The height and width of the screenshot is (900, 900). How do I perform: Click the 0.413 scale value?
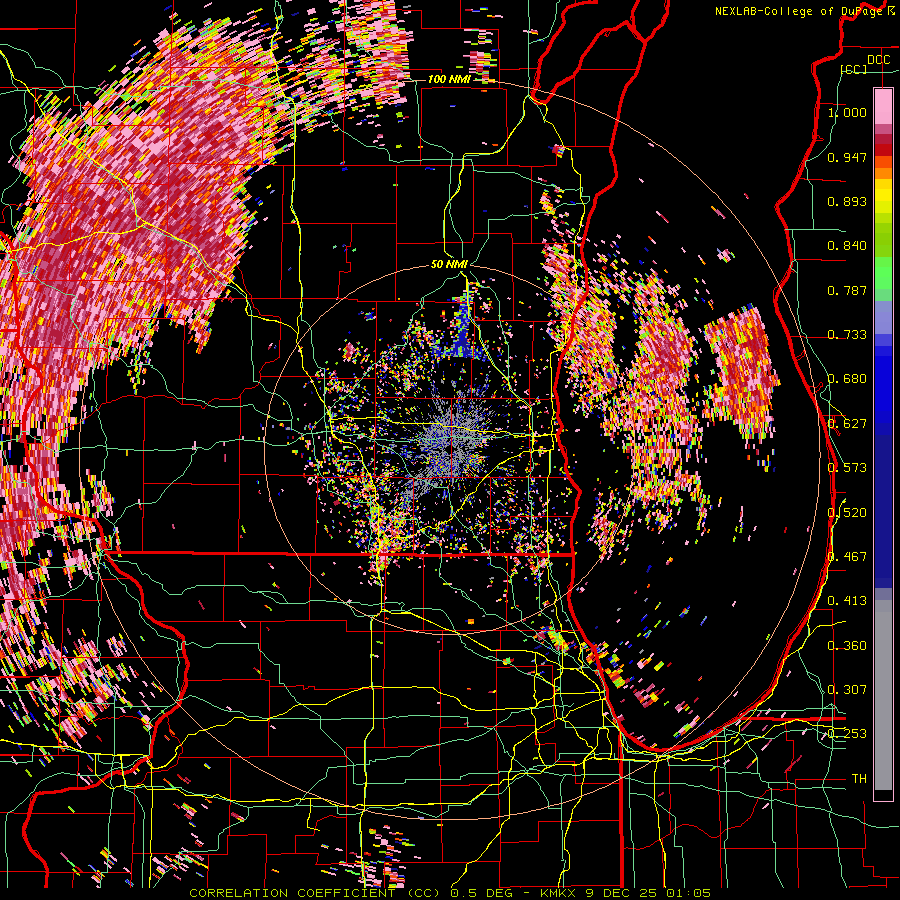pos(847,600)
